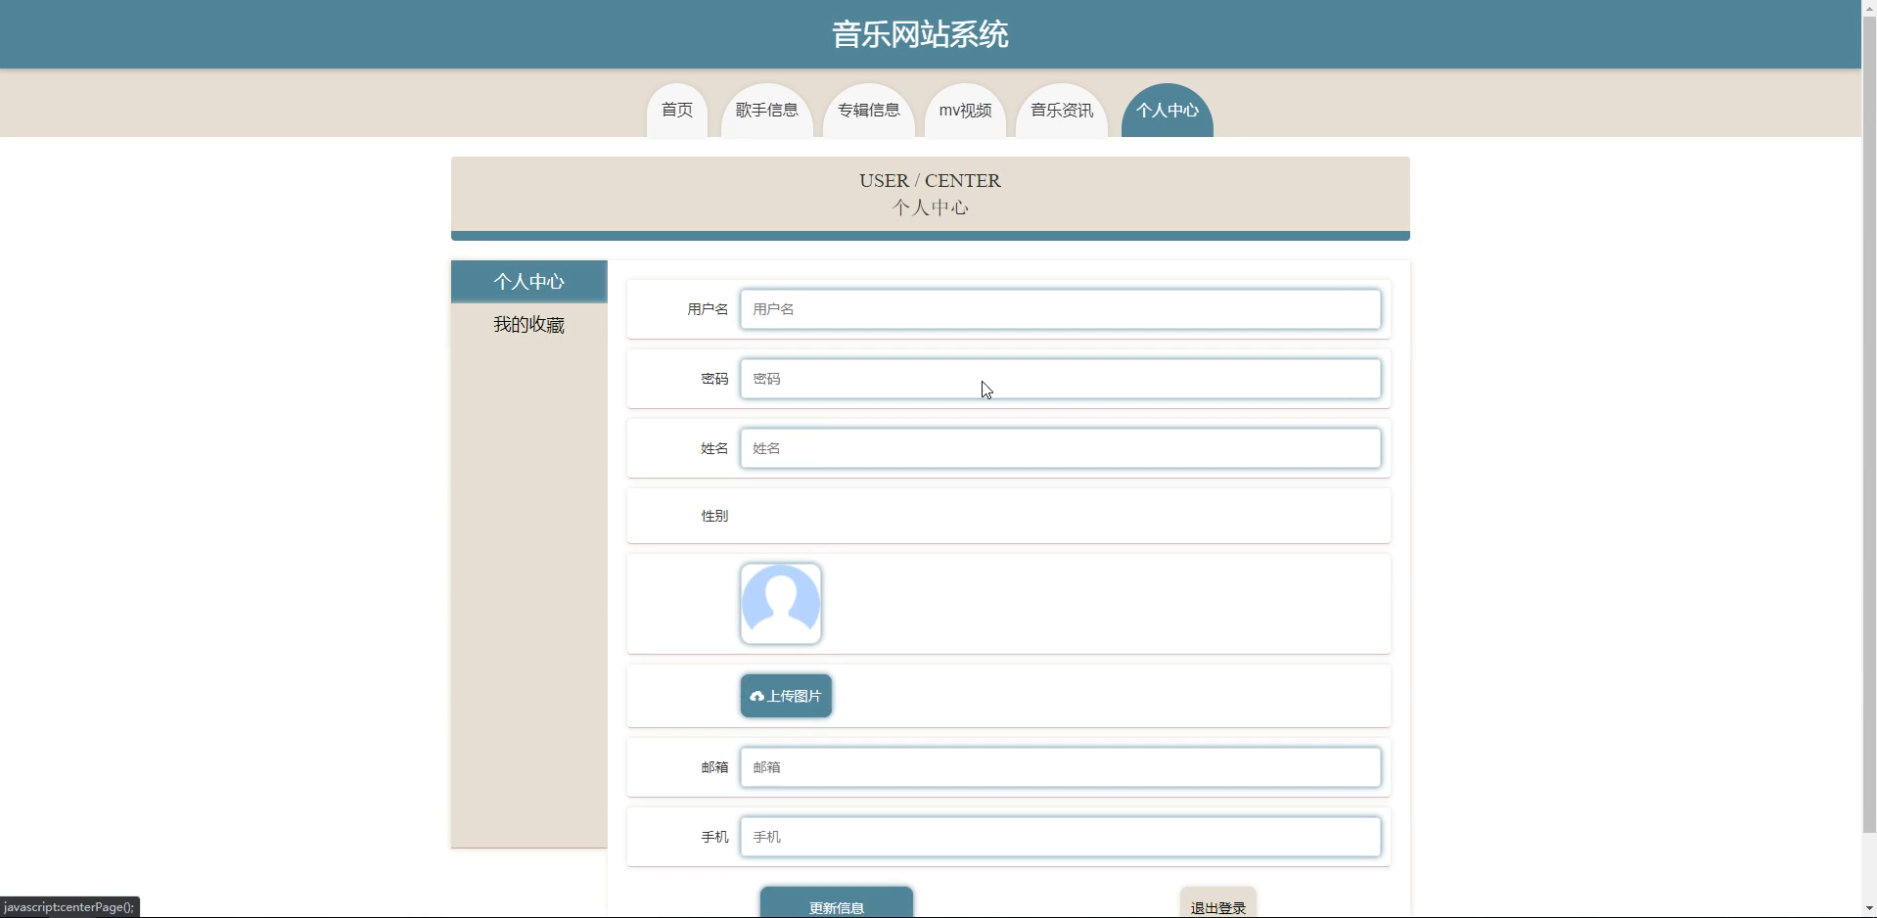Click the 姓名 input field
This screenshot has width=1877, height=918.
click(x=1059, y=448)
